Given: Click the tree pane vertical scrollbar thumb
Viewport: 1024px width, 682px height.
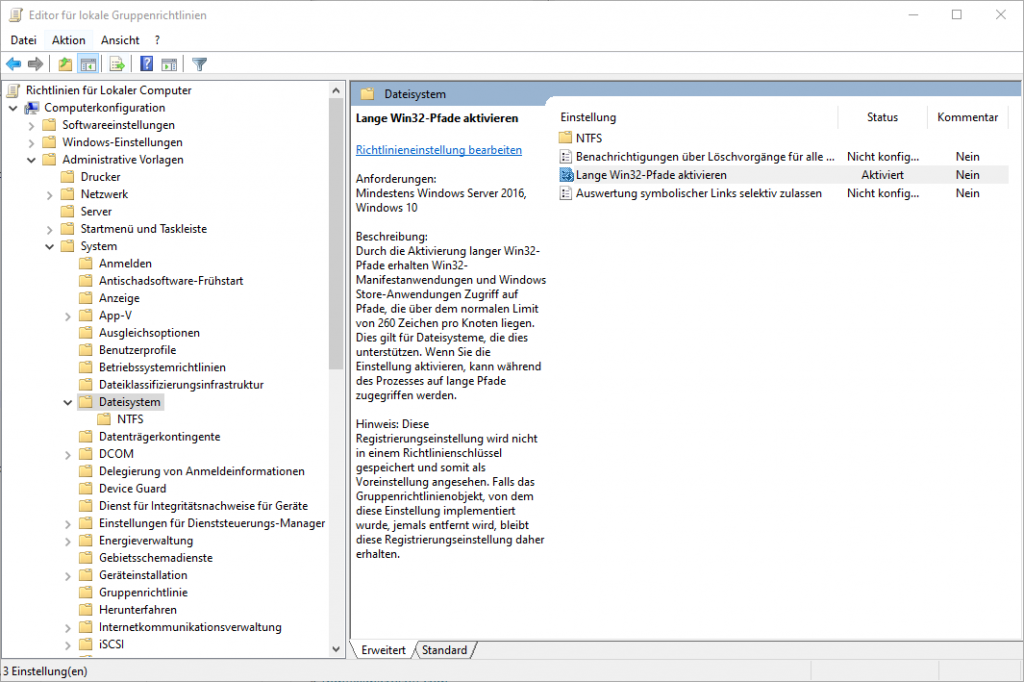Looking at the screenshot, I should tap(336, 235).
